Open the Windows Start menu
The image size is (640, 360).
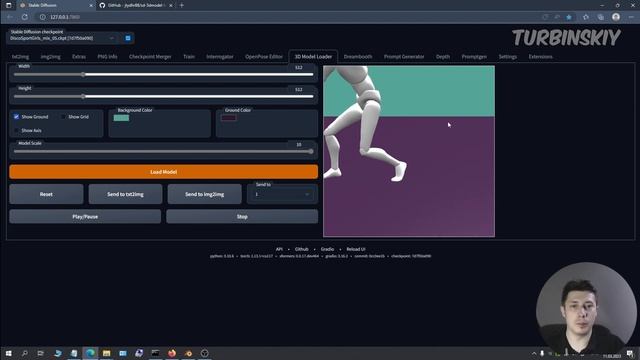[8, 353]
